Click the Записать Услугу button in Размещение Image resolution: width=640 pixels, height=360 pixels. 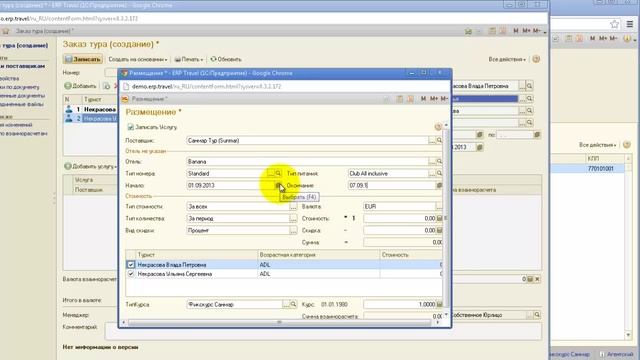pos(152,127)
